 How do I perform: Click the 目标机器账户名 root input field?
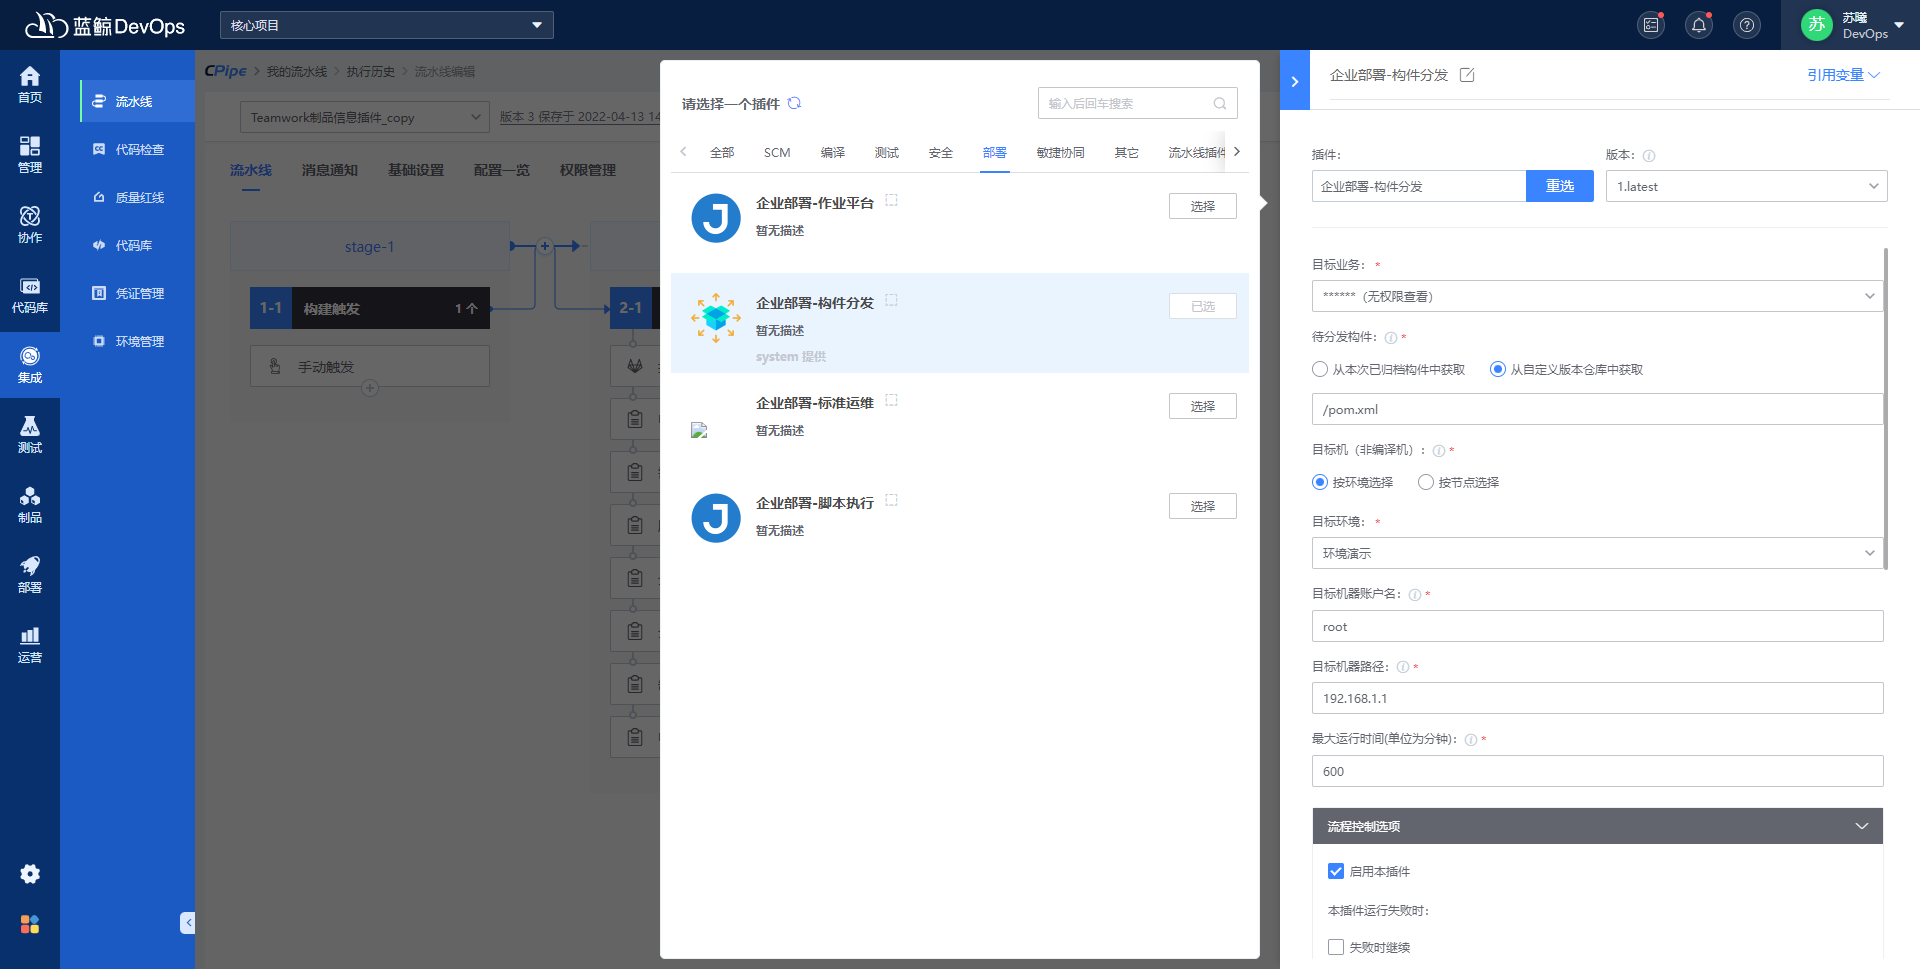tap(1597, 626)
